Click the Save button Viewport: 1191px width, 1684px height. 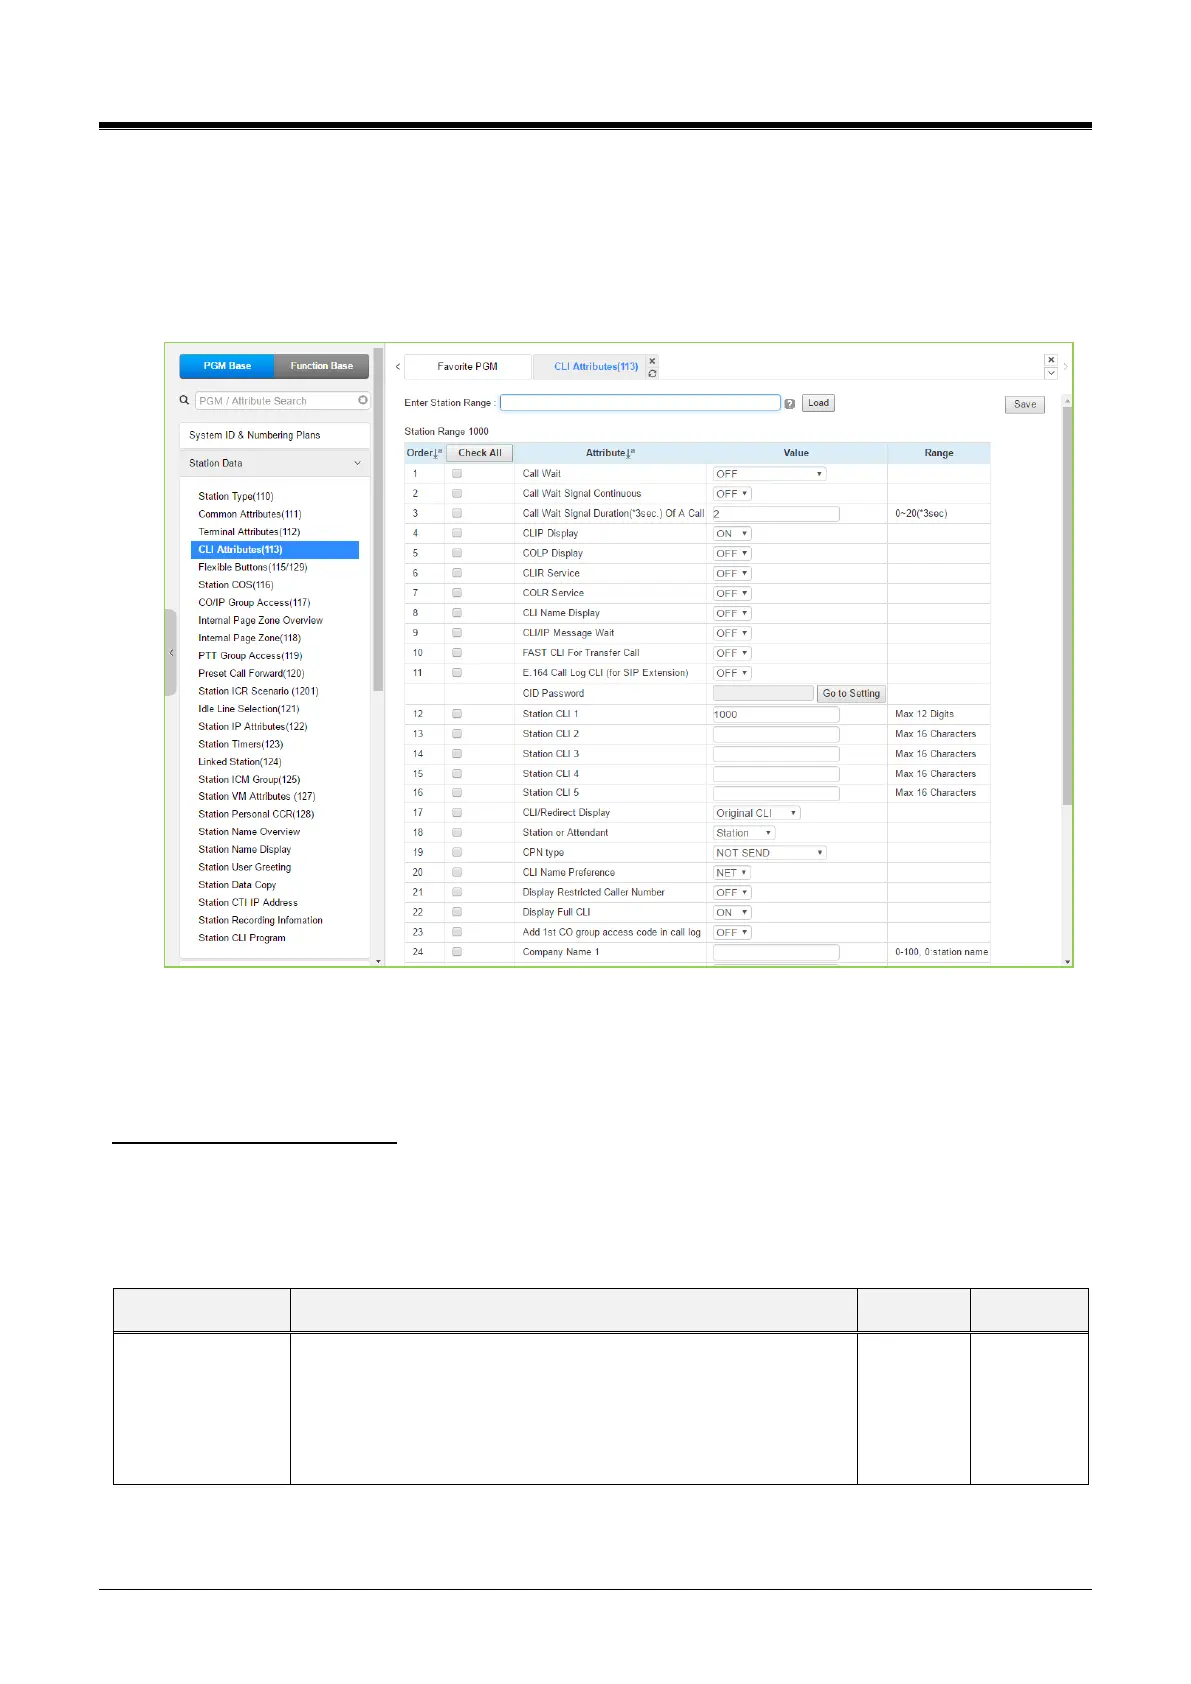click(x=1025, y=405)
